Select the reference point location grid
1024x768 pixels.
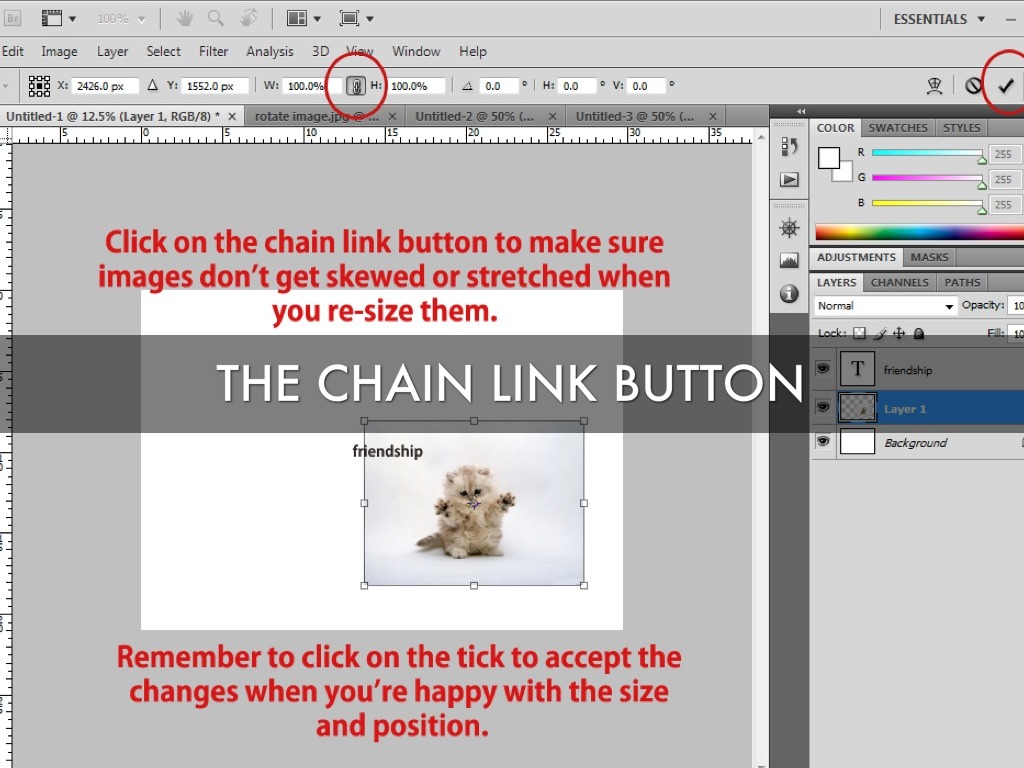point(39,86)
